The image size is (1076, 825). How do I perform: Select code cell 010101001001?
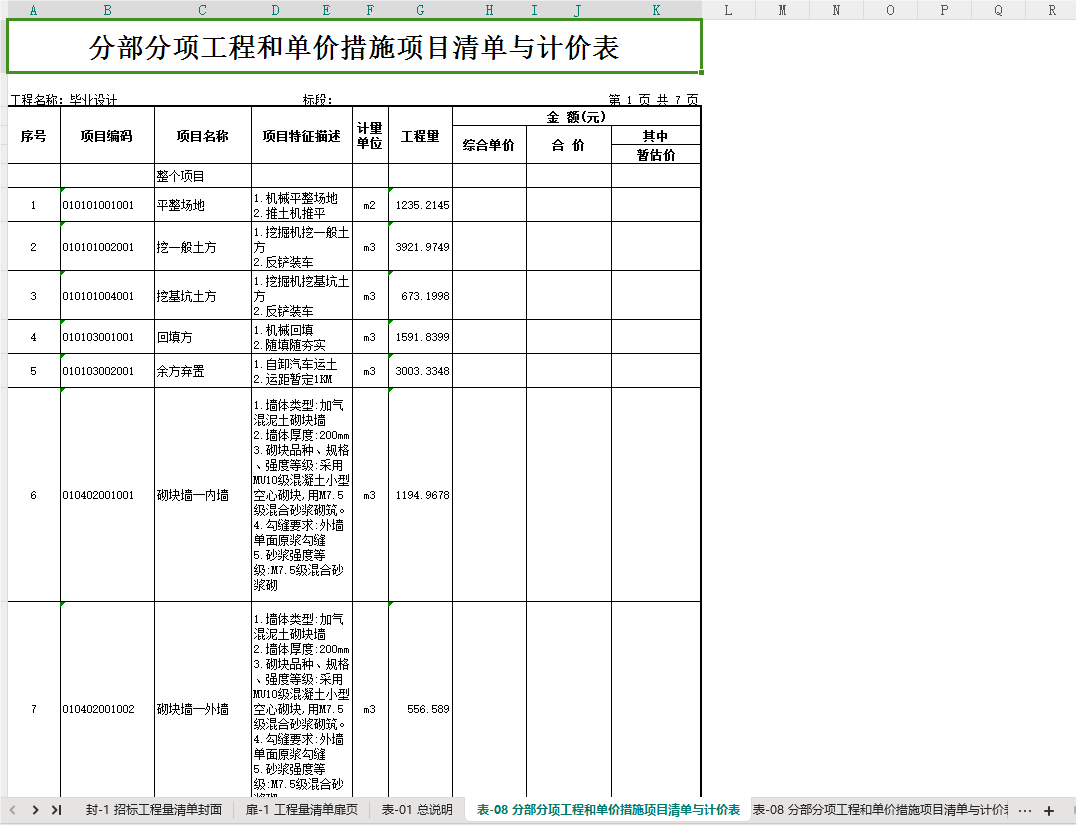[107, 205]
